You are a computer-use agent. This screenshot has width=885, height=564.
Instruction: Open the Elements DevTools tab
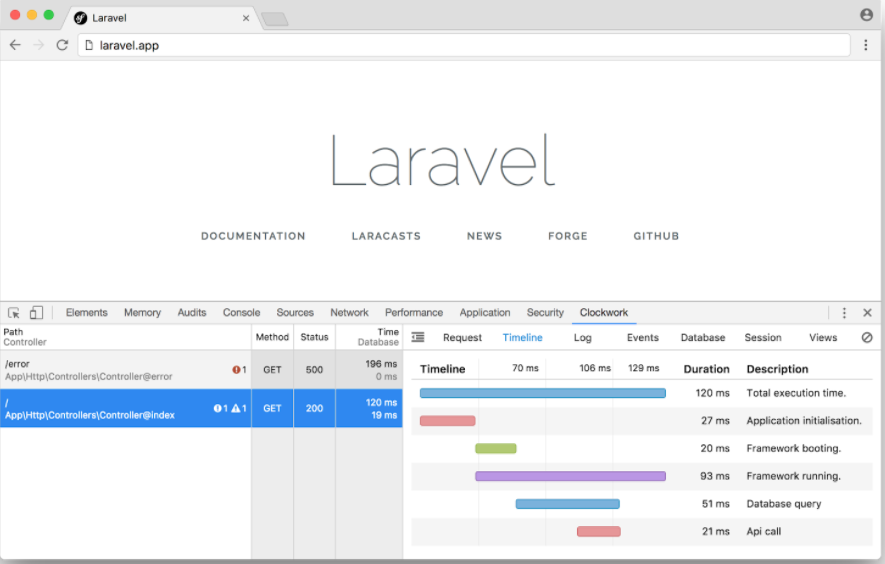click(x=86, y=313)
